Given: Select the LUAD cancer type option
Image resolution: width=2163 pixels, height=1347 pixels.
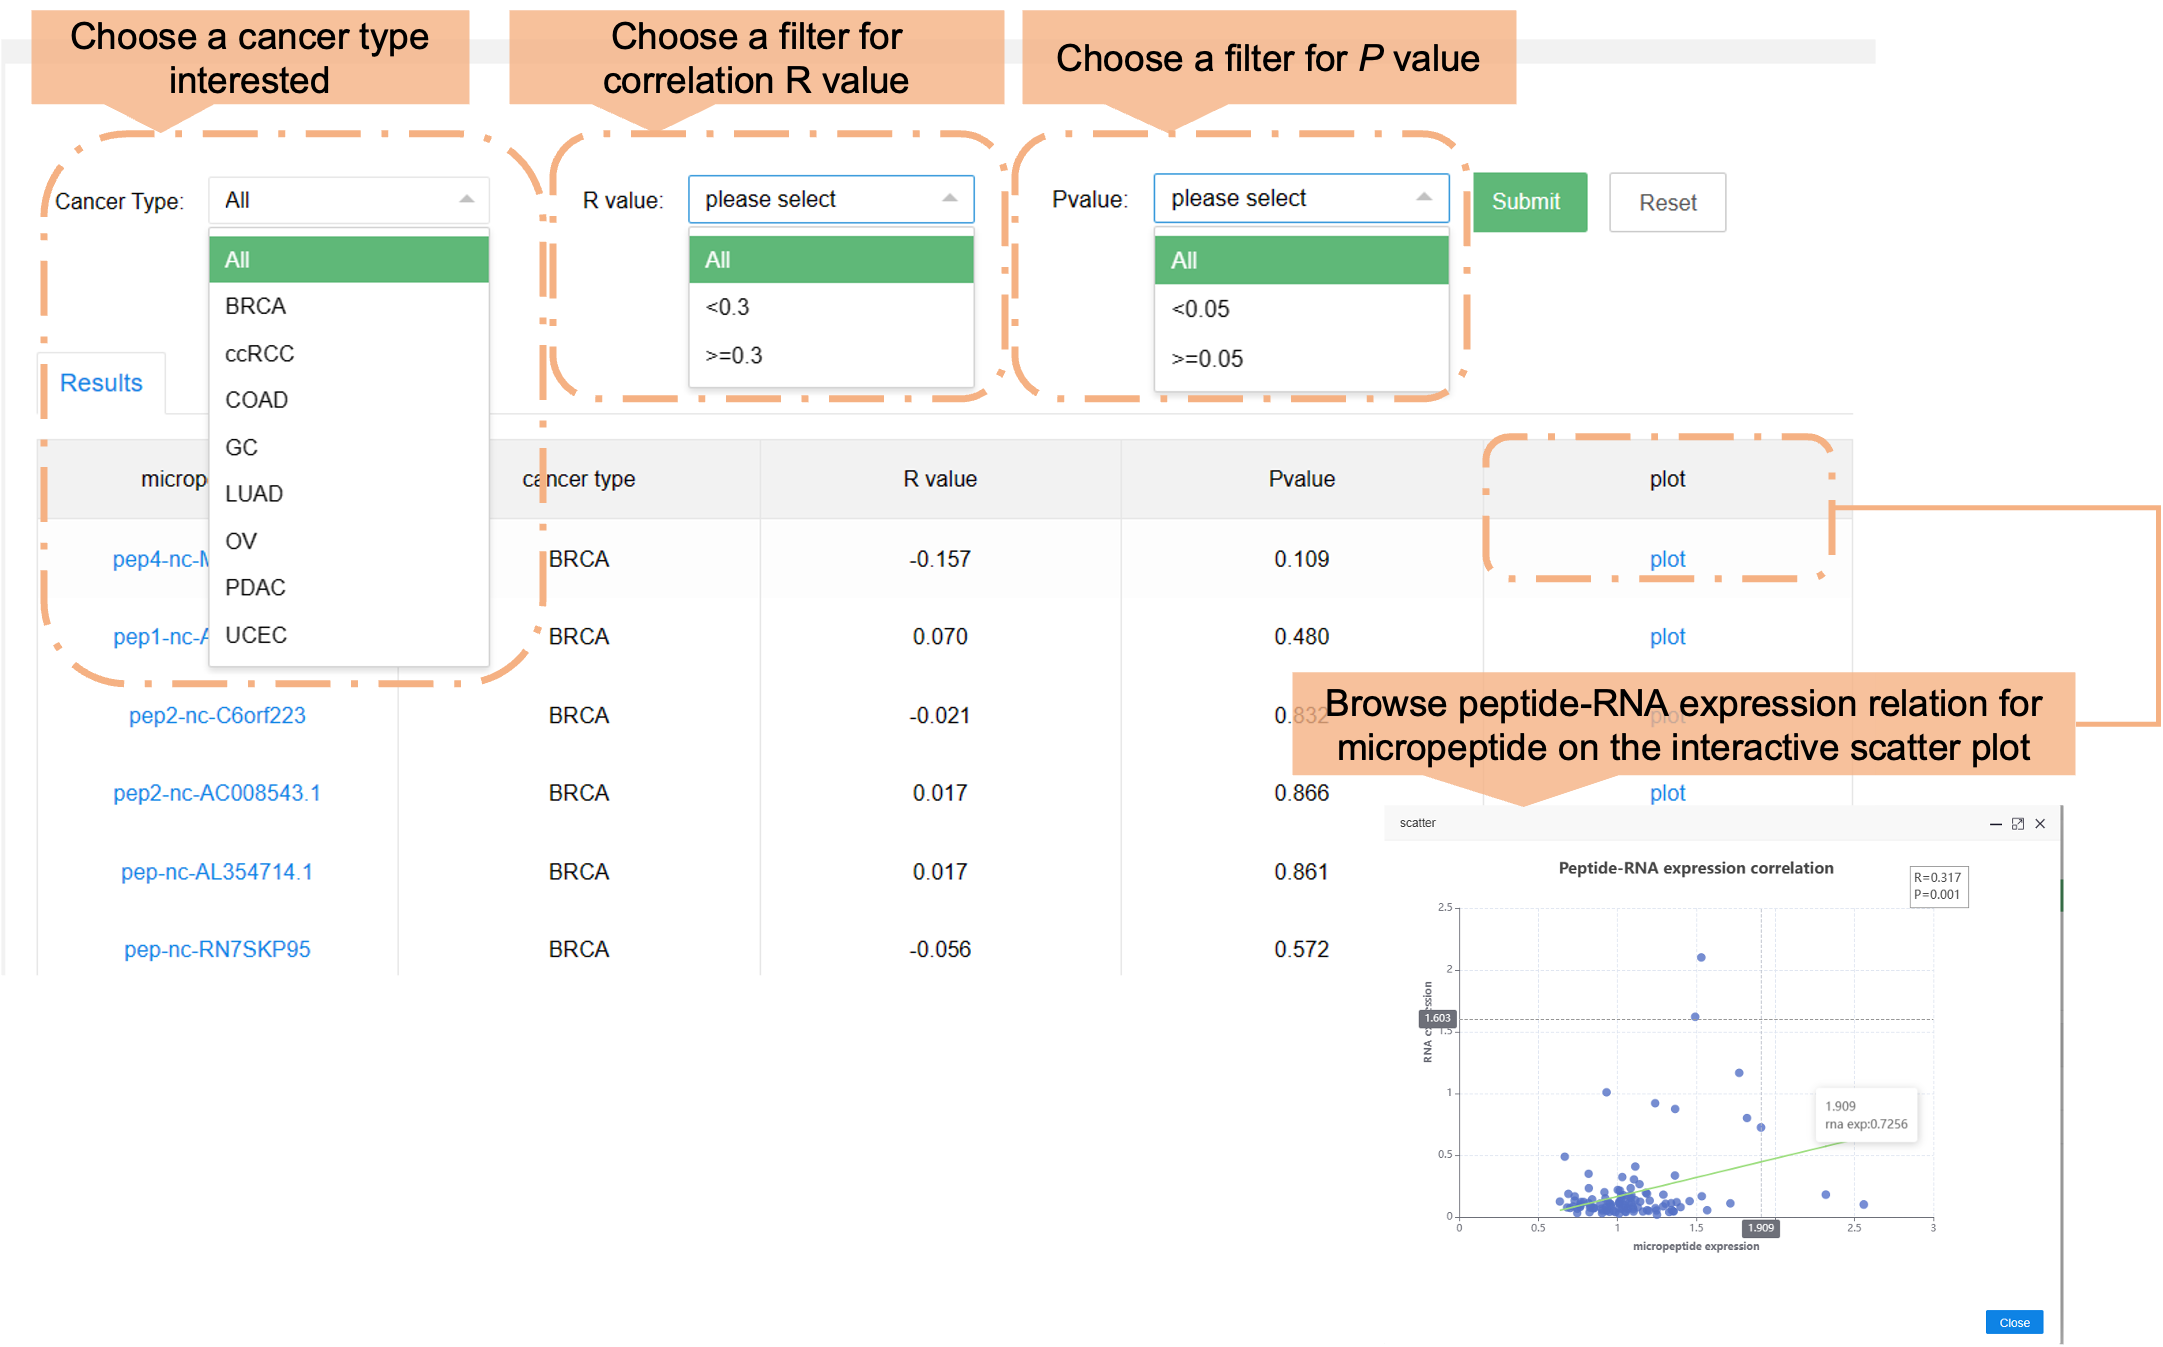Looking at the screenshot, I should pos(254,494).
